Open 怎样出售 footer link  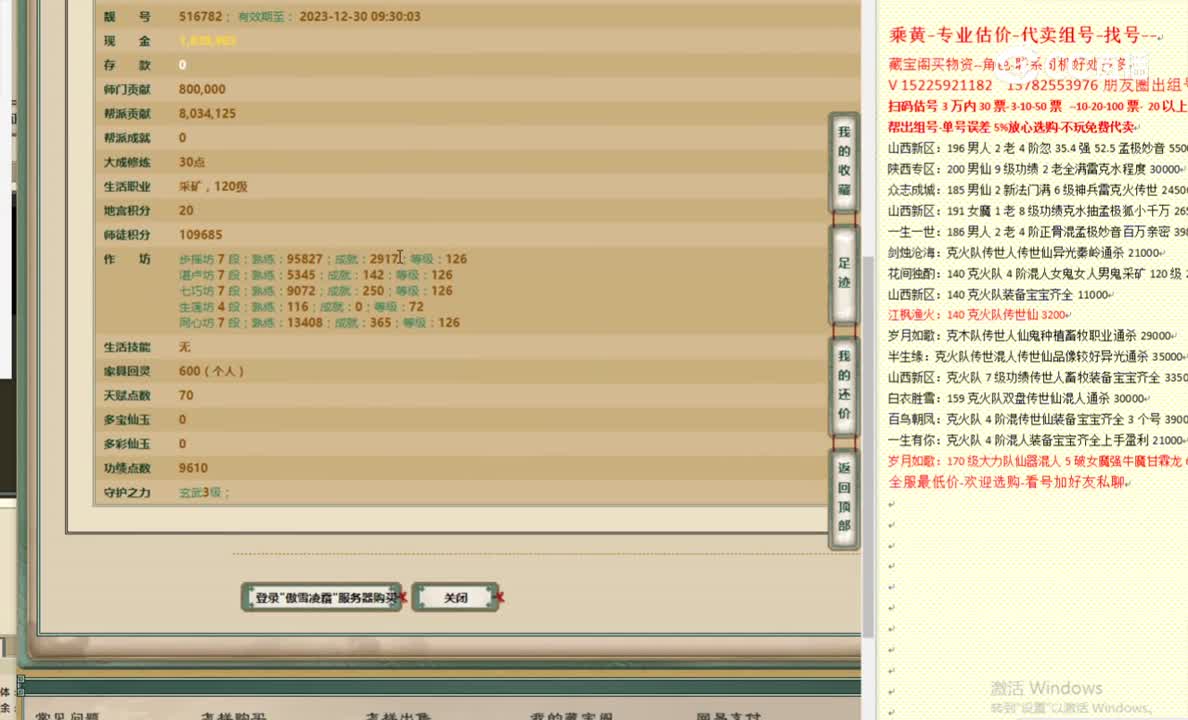[398, 715]
